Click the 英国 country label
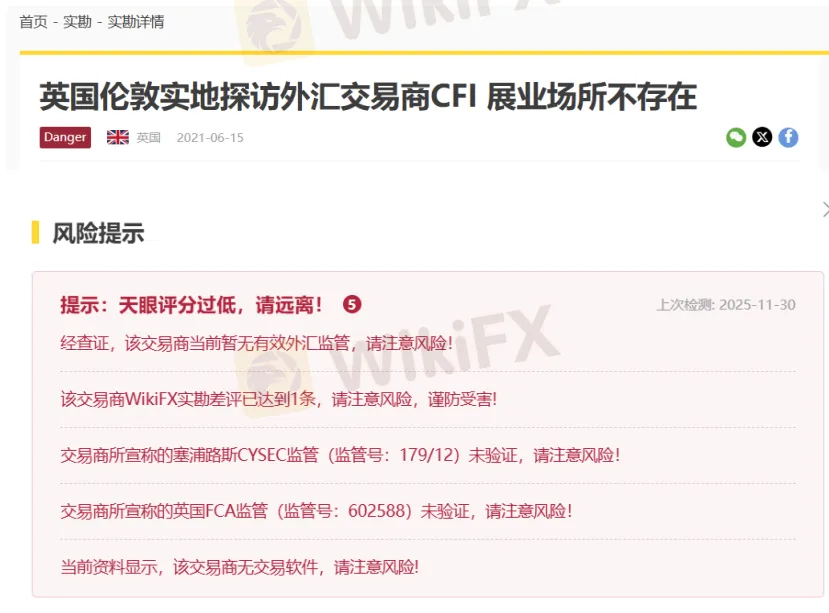This screenshot has width=829, height=613. tap(149, 137)
